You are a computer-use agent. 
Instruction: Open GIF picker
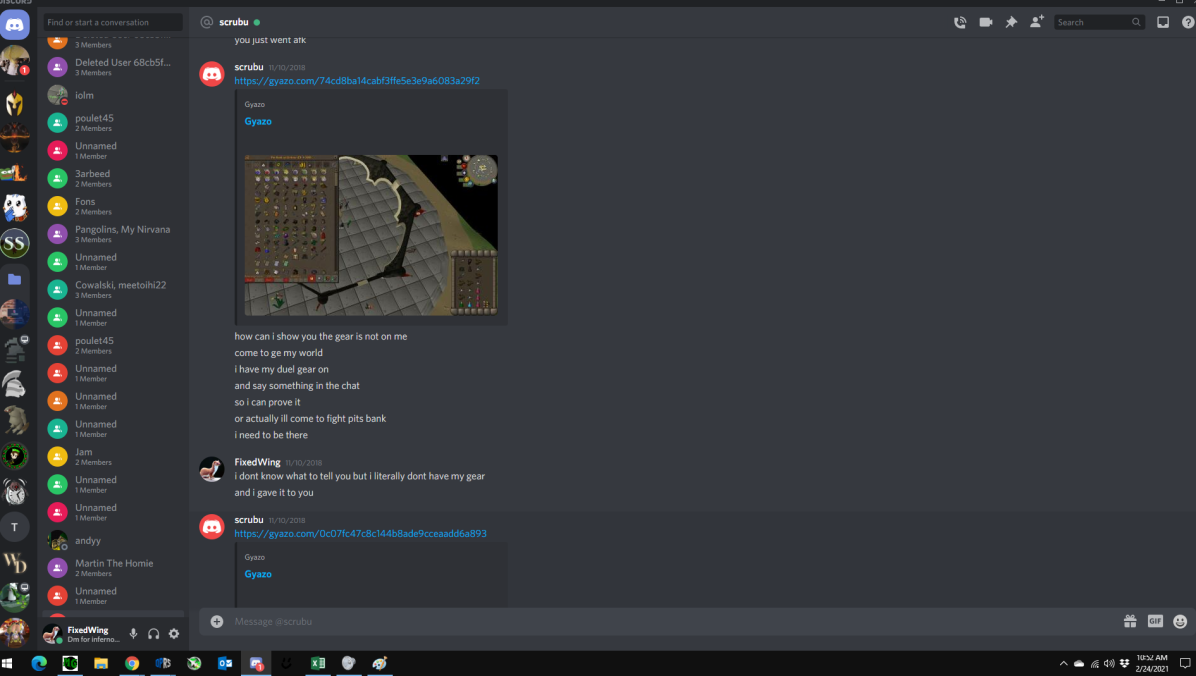pos(1155,621)
